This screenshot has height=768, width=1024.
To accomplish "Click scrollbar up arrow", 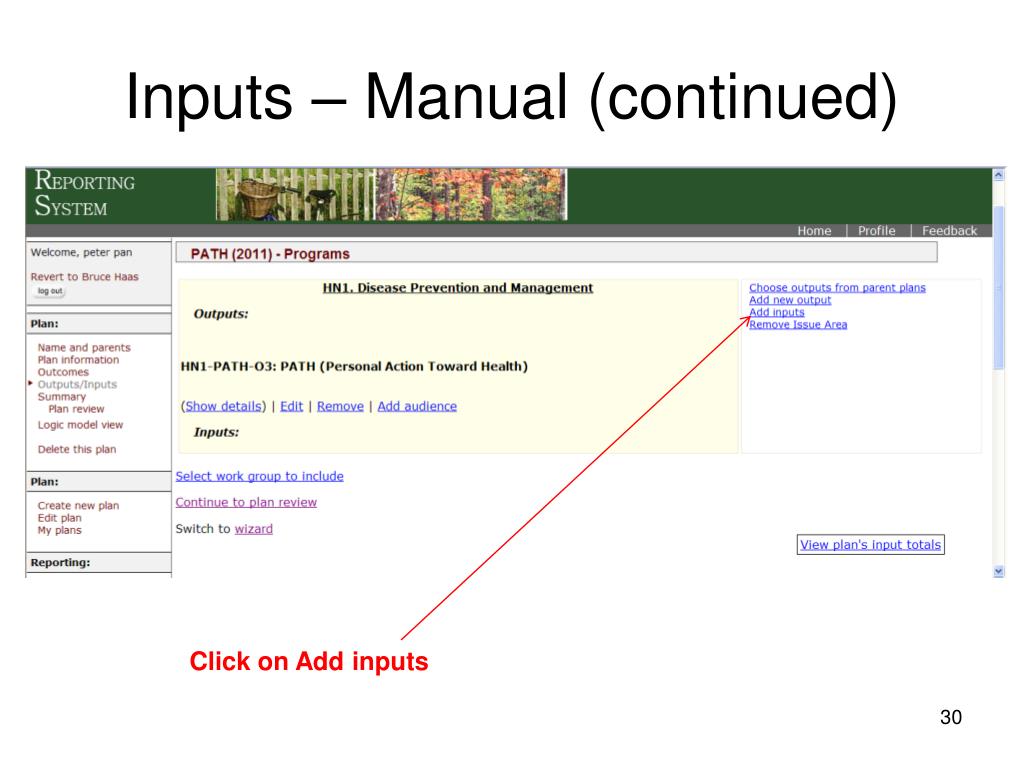I will click(999, 175).
